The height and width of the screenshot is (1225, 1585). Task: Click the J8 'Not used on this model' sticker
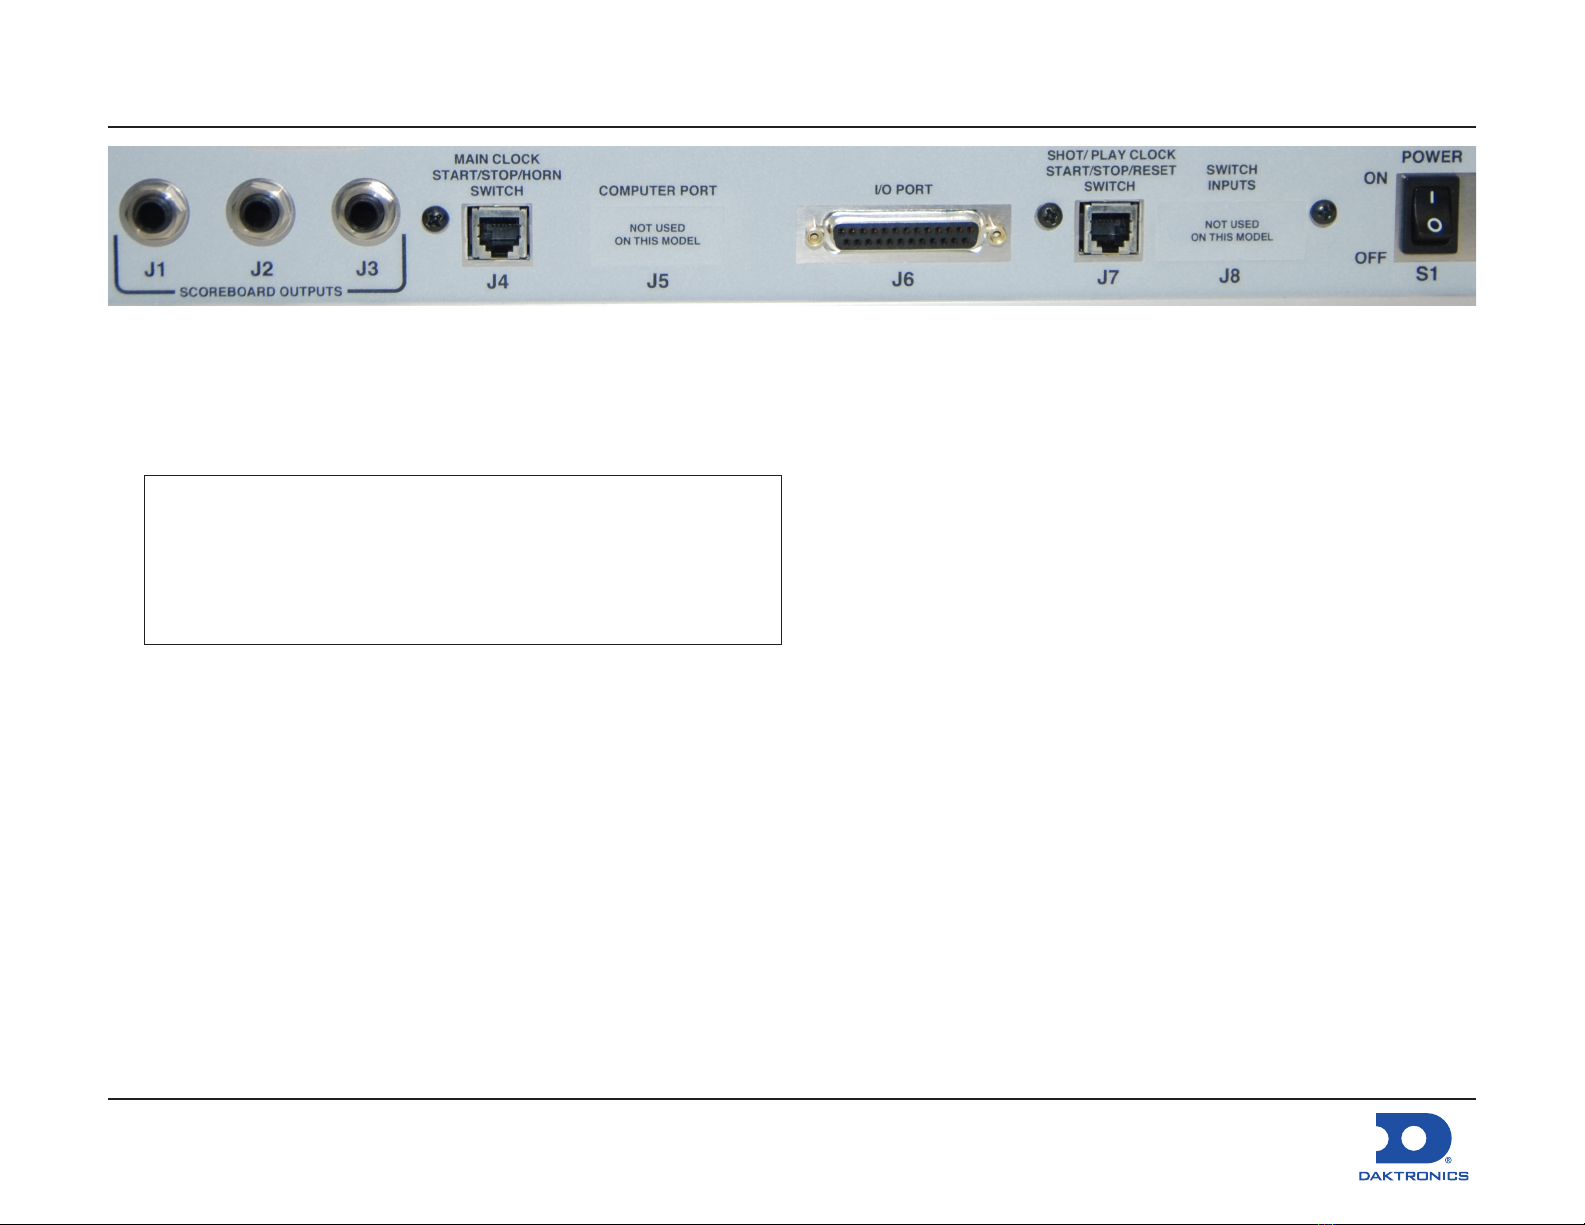[x=1231, y=231]
